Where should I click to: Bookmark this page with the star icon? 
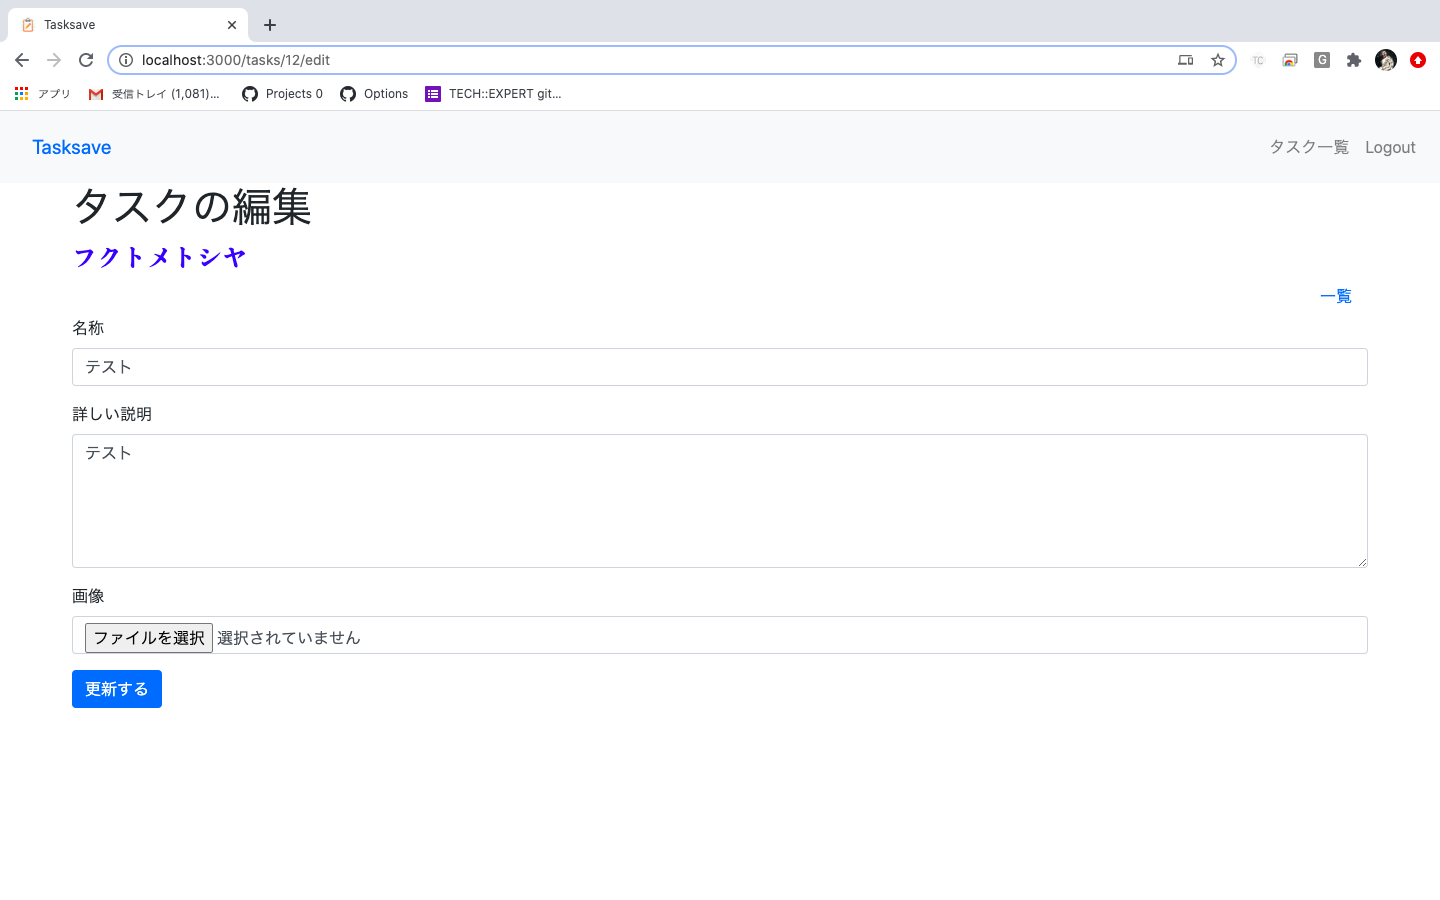tap(1218, 60)
